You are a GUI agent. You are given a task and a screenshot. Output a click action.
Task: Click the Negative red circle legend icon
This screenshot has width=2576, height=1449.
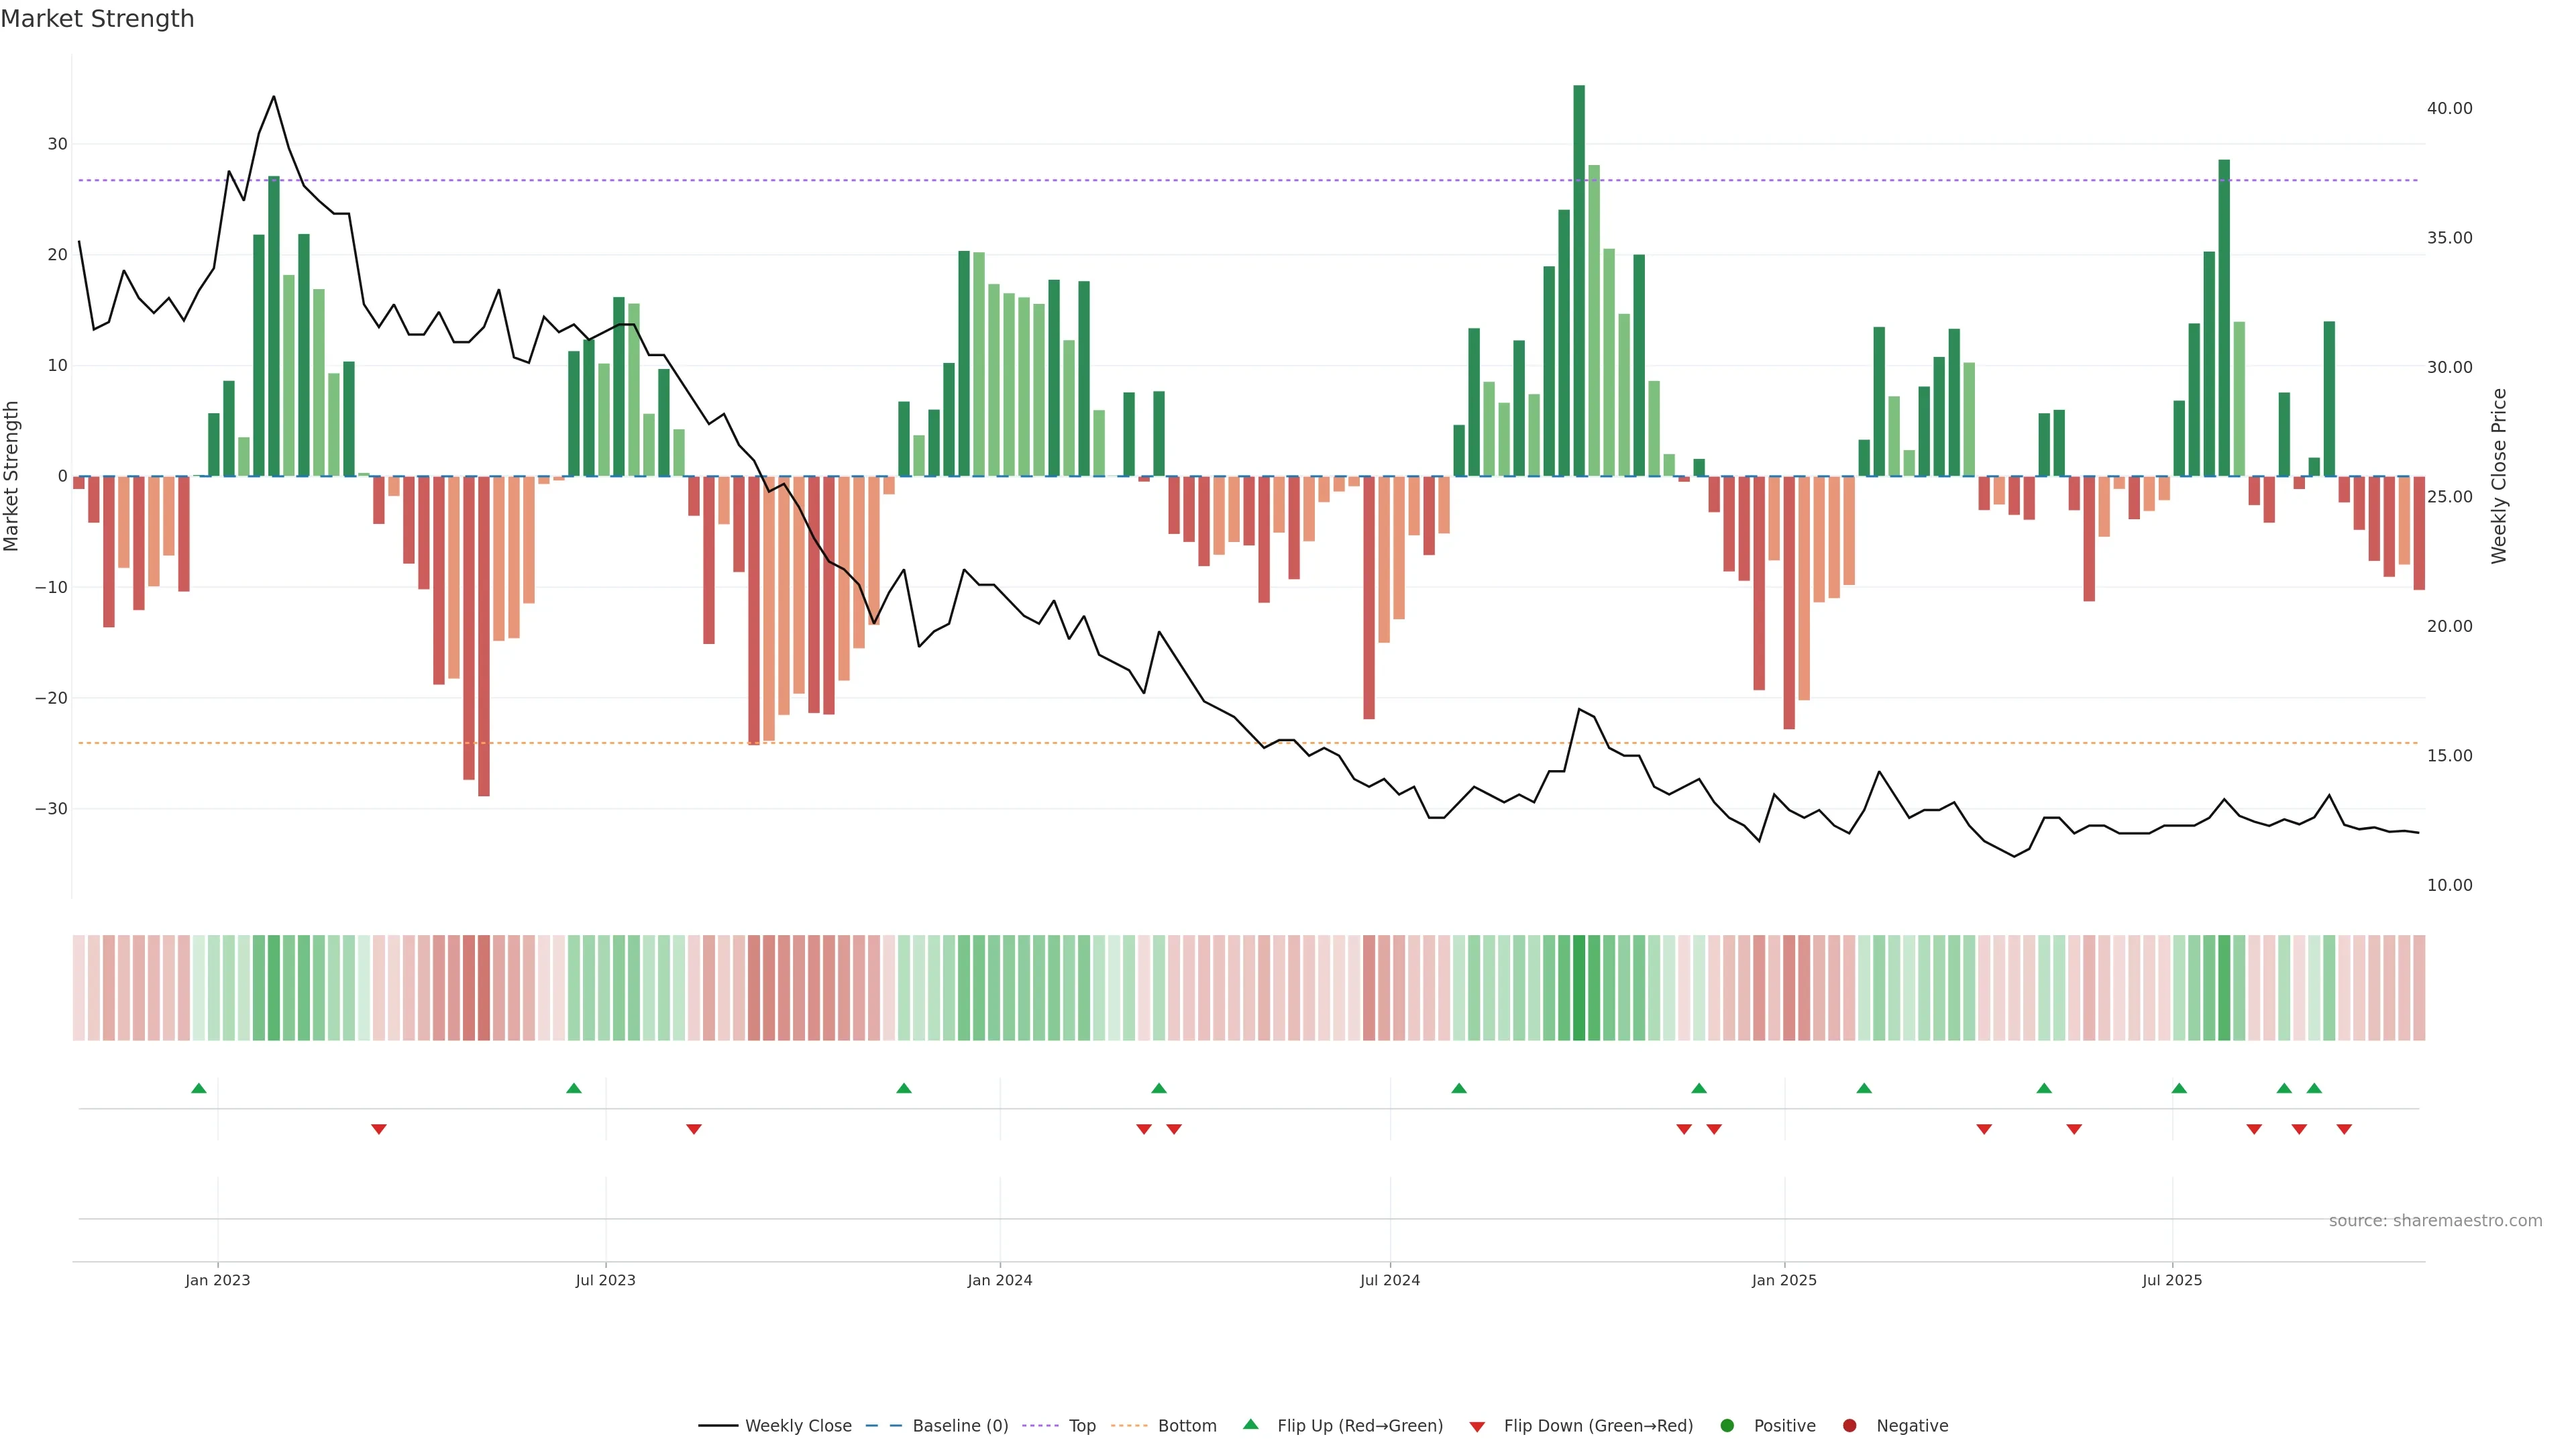coord(1849,1426)
